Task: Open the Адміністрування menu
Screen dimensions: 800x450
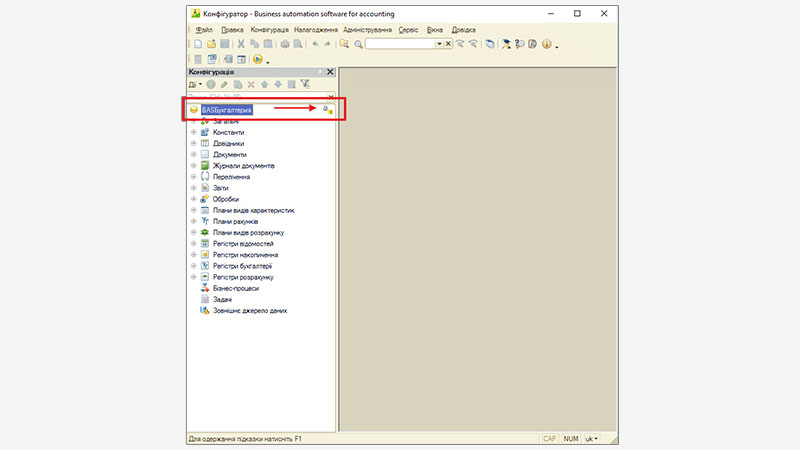Action: (369, 30)
